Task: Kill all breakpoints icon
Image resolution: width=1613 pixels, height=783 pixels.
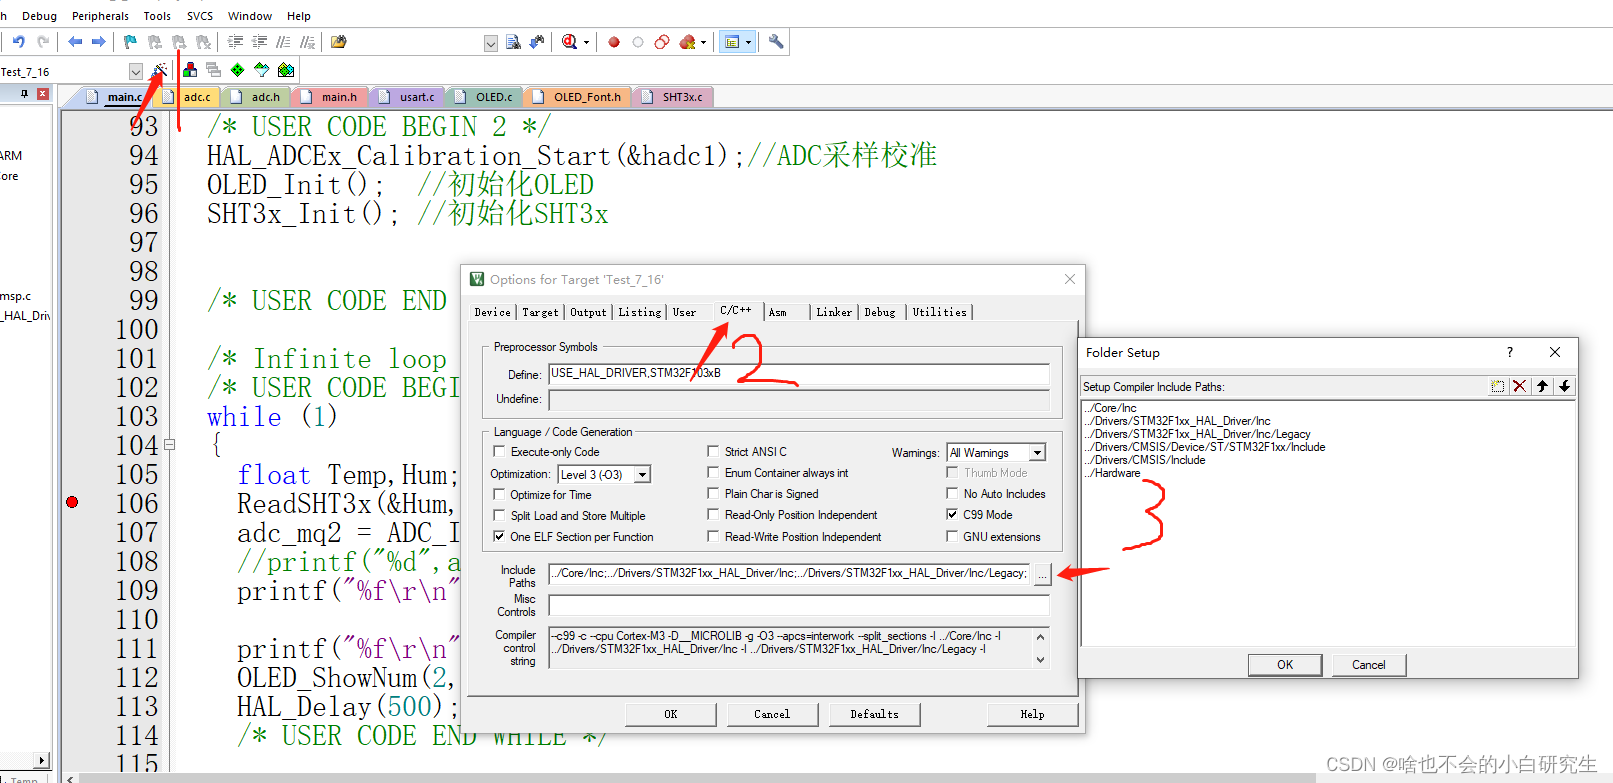Action: [x=687, y=42]
